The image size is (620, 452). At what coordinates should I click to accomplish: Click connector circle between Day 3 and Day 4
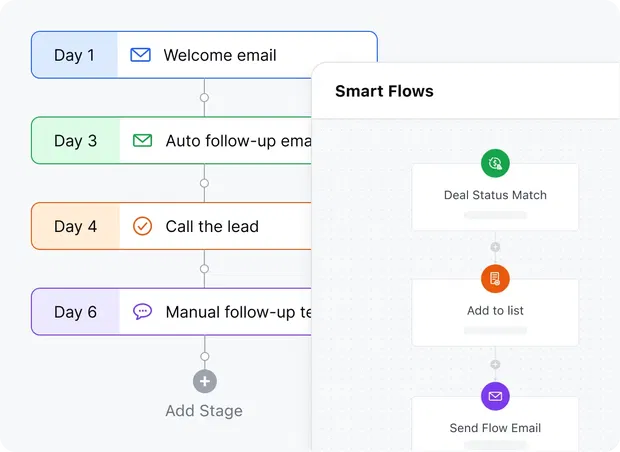click(204, 183)
